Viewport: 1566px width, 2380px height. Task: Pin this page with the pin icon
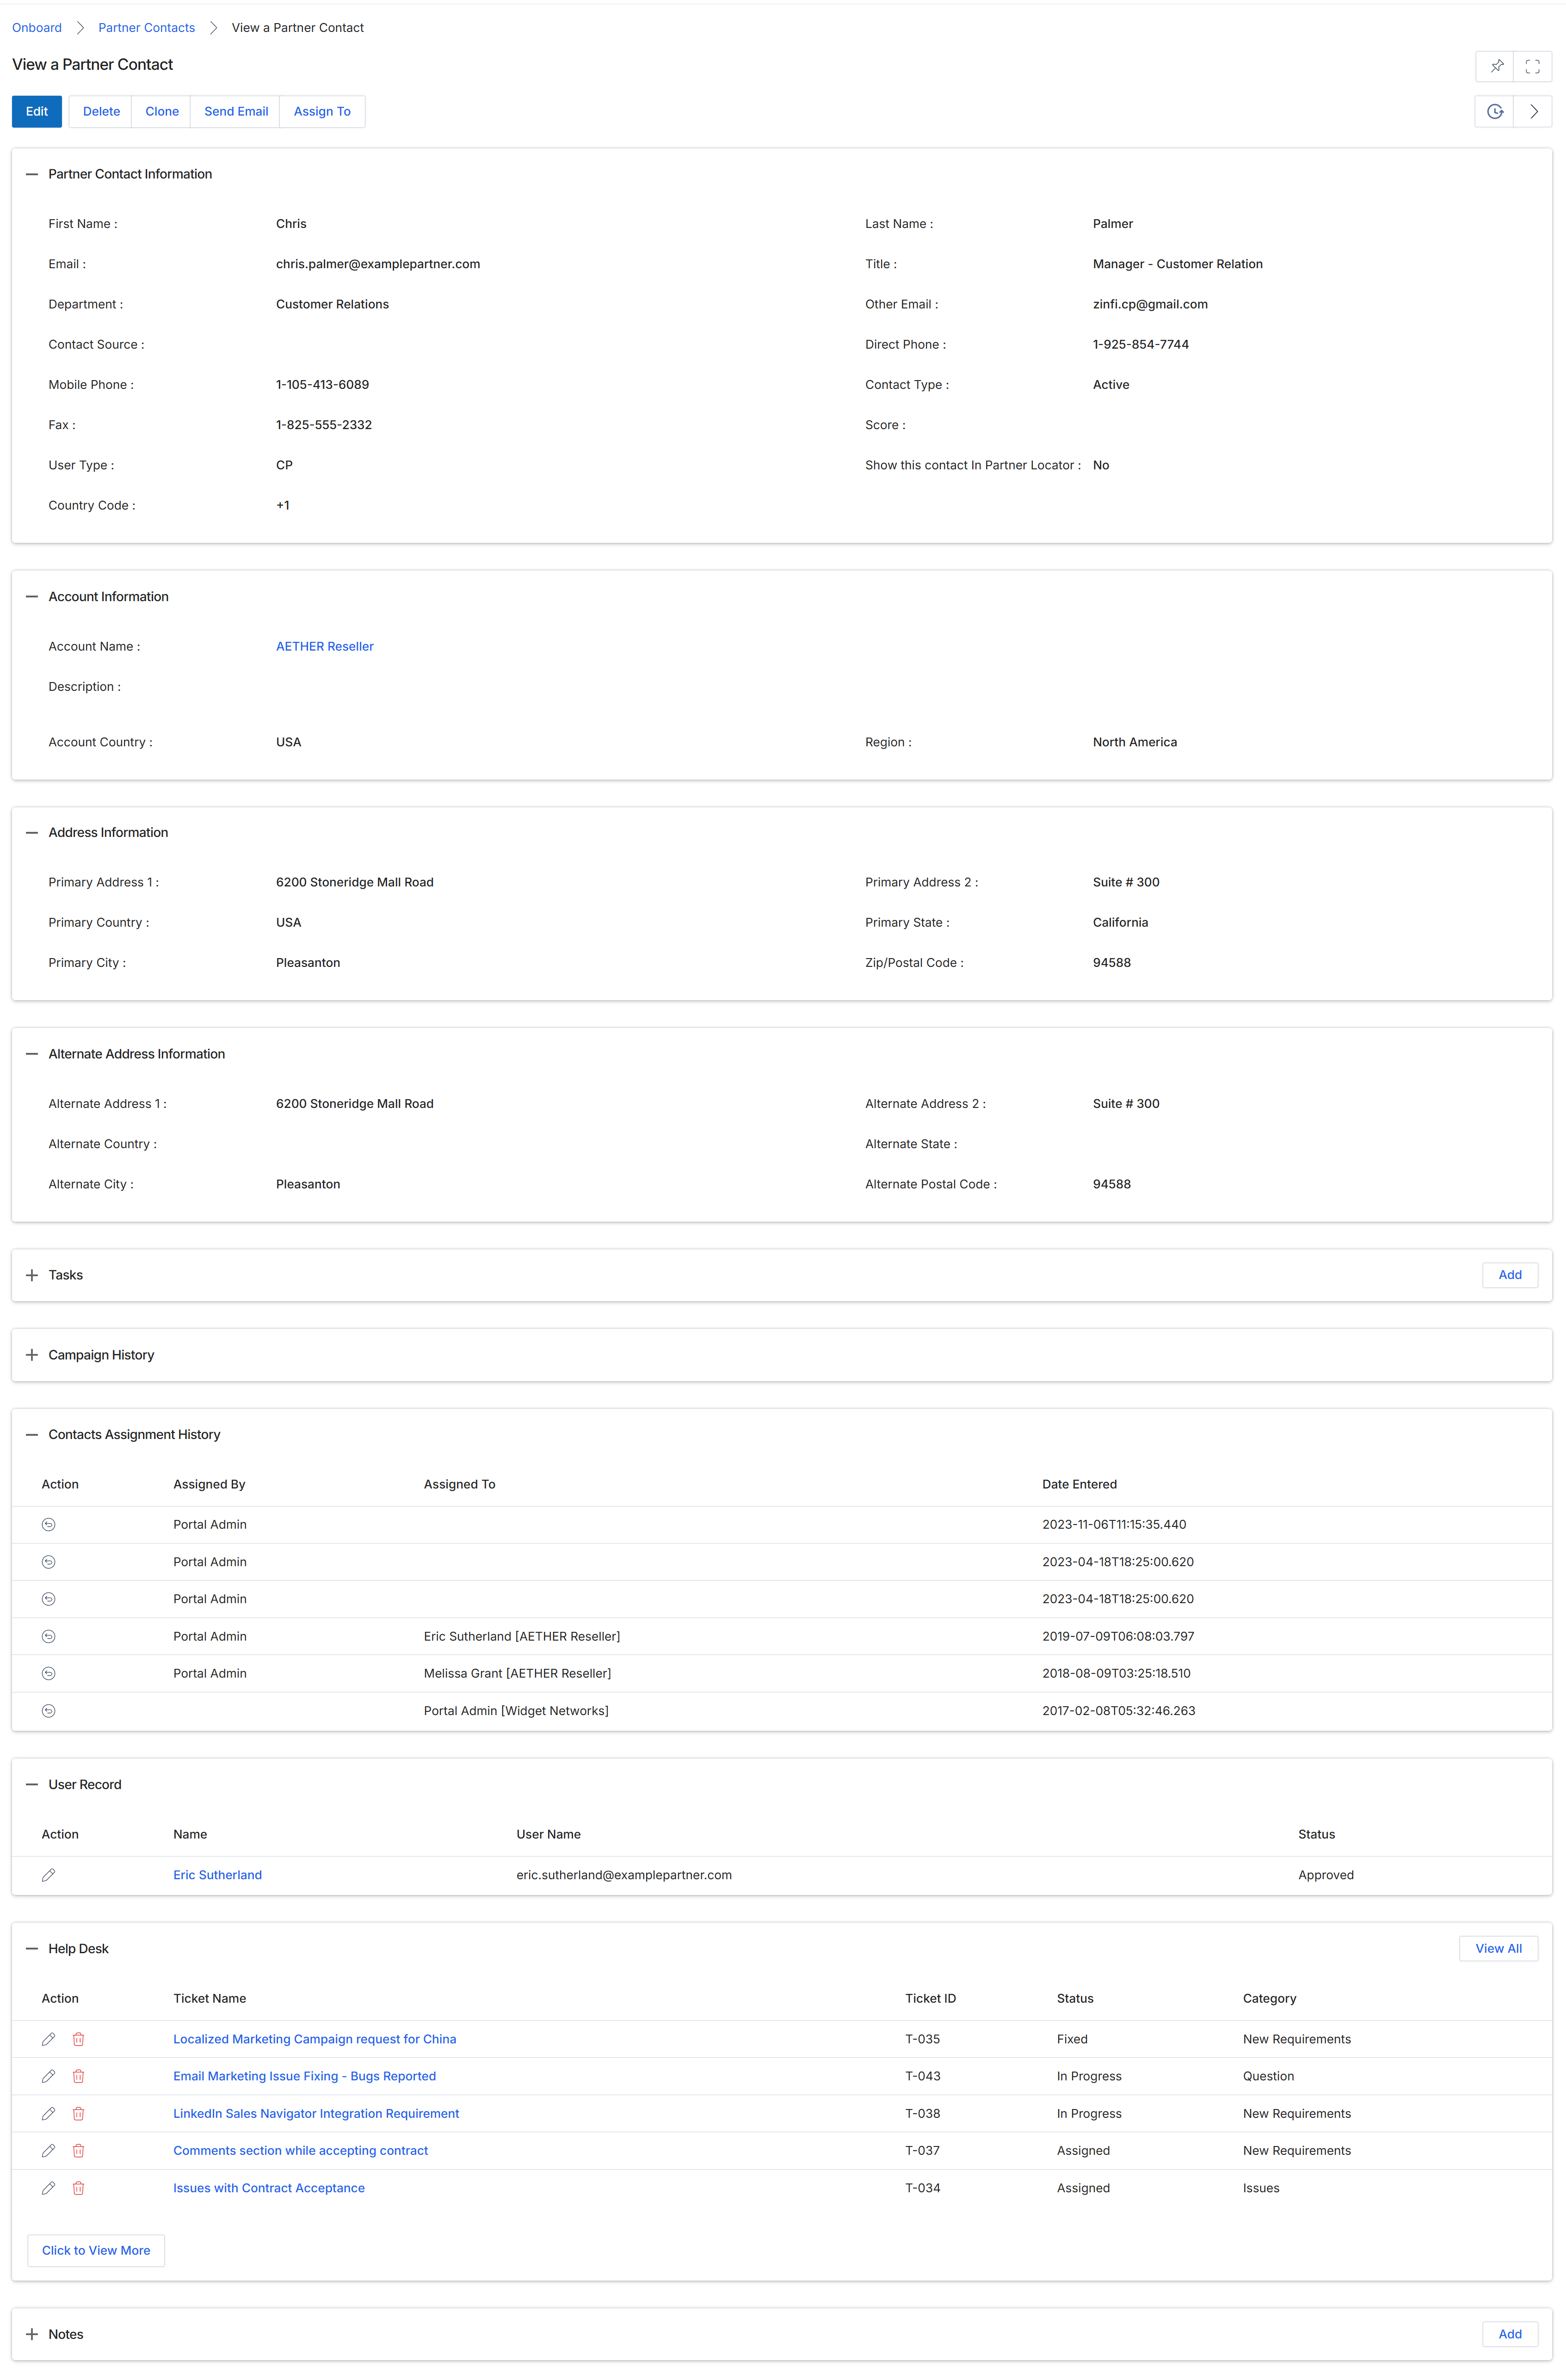click(1496, 66)
